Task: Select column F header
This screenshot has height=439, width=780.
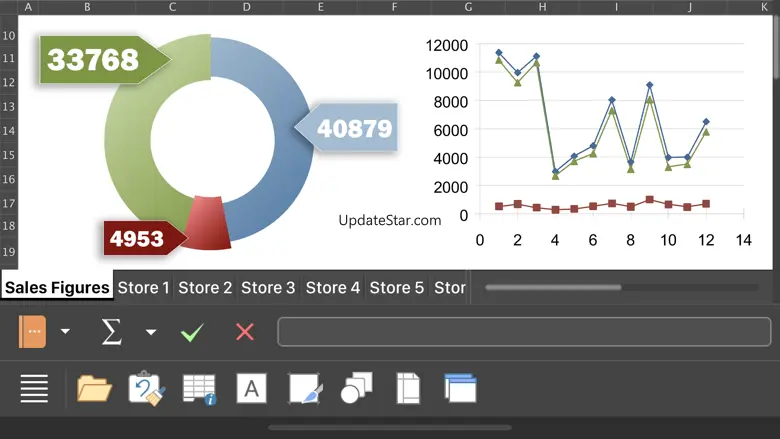Action: click(x=394, y=7)
